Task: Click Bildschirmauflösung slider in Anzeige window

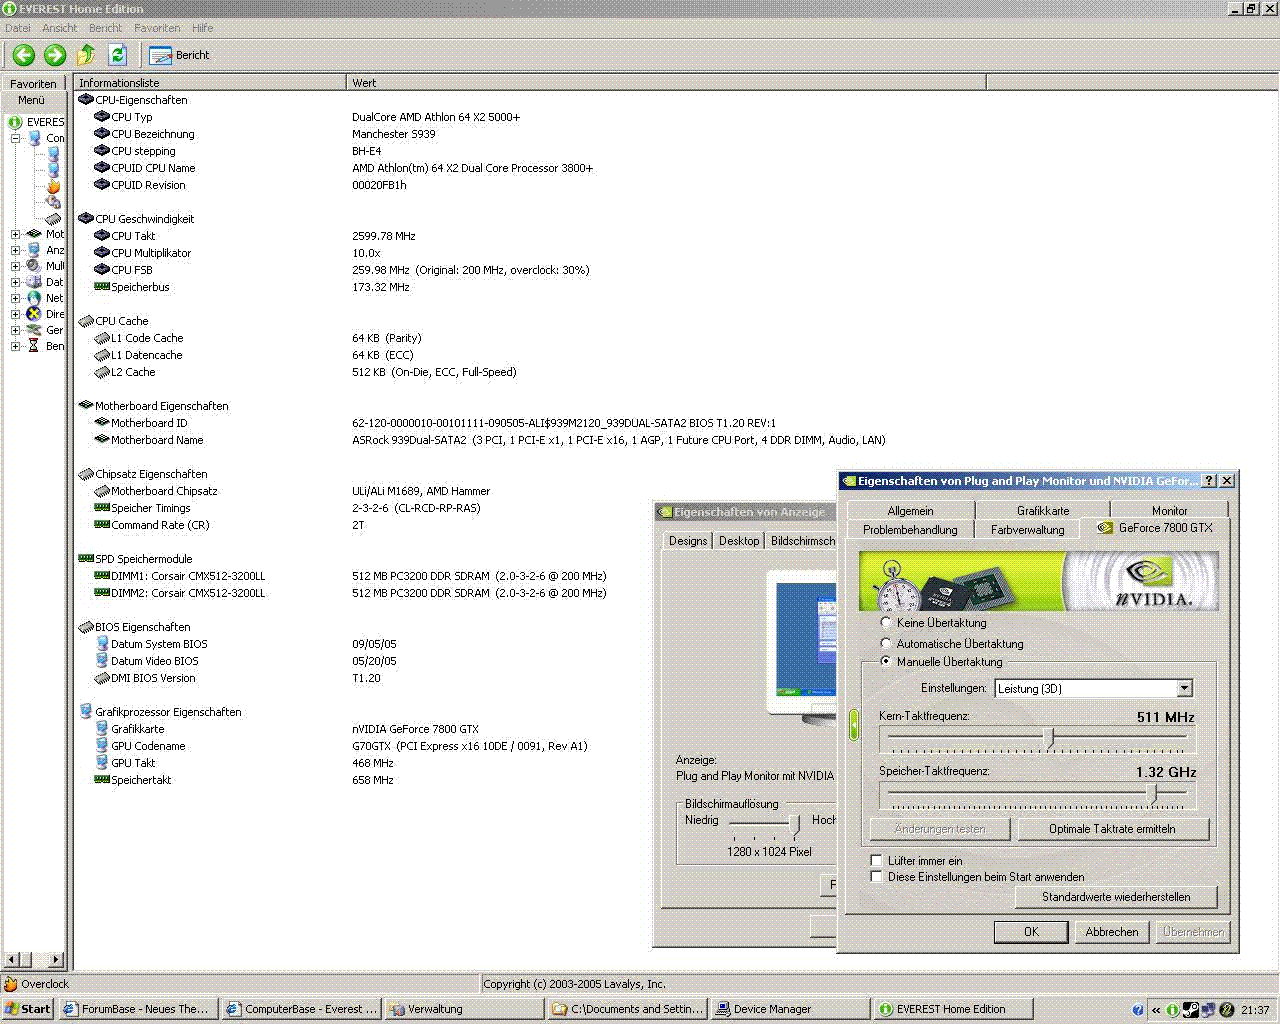Action: pyautogui.click(x=794, y=824)
